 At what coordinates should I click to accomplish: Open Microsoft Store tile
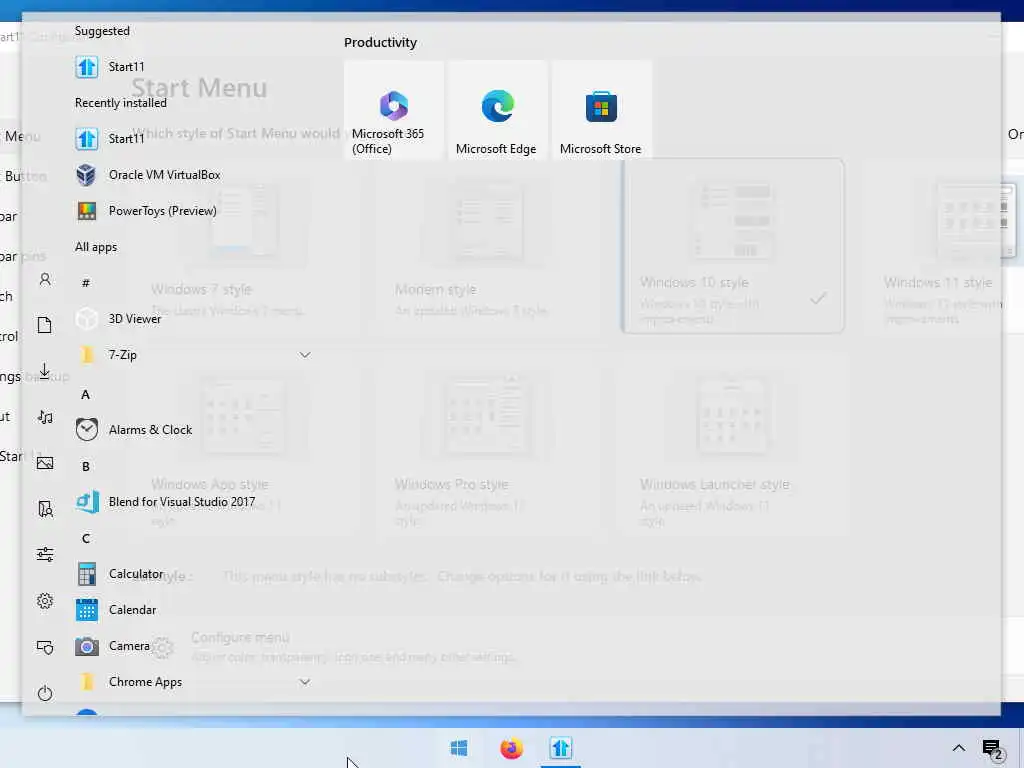click(x=601, y=110)
